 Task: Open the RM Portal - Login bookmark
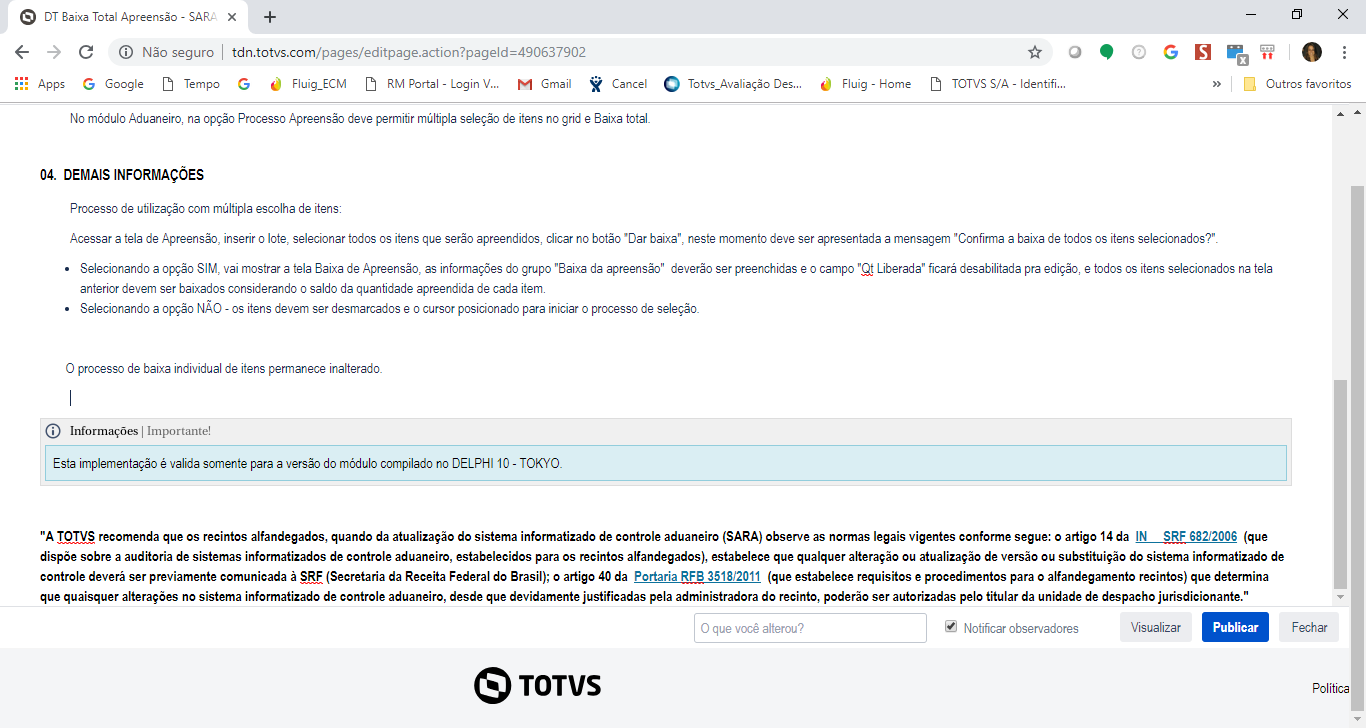pos(432,84)
